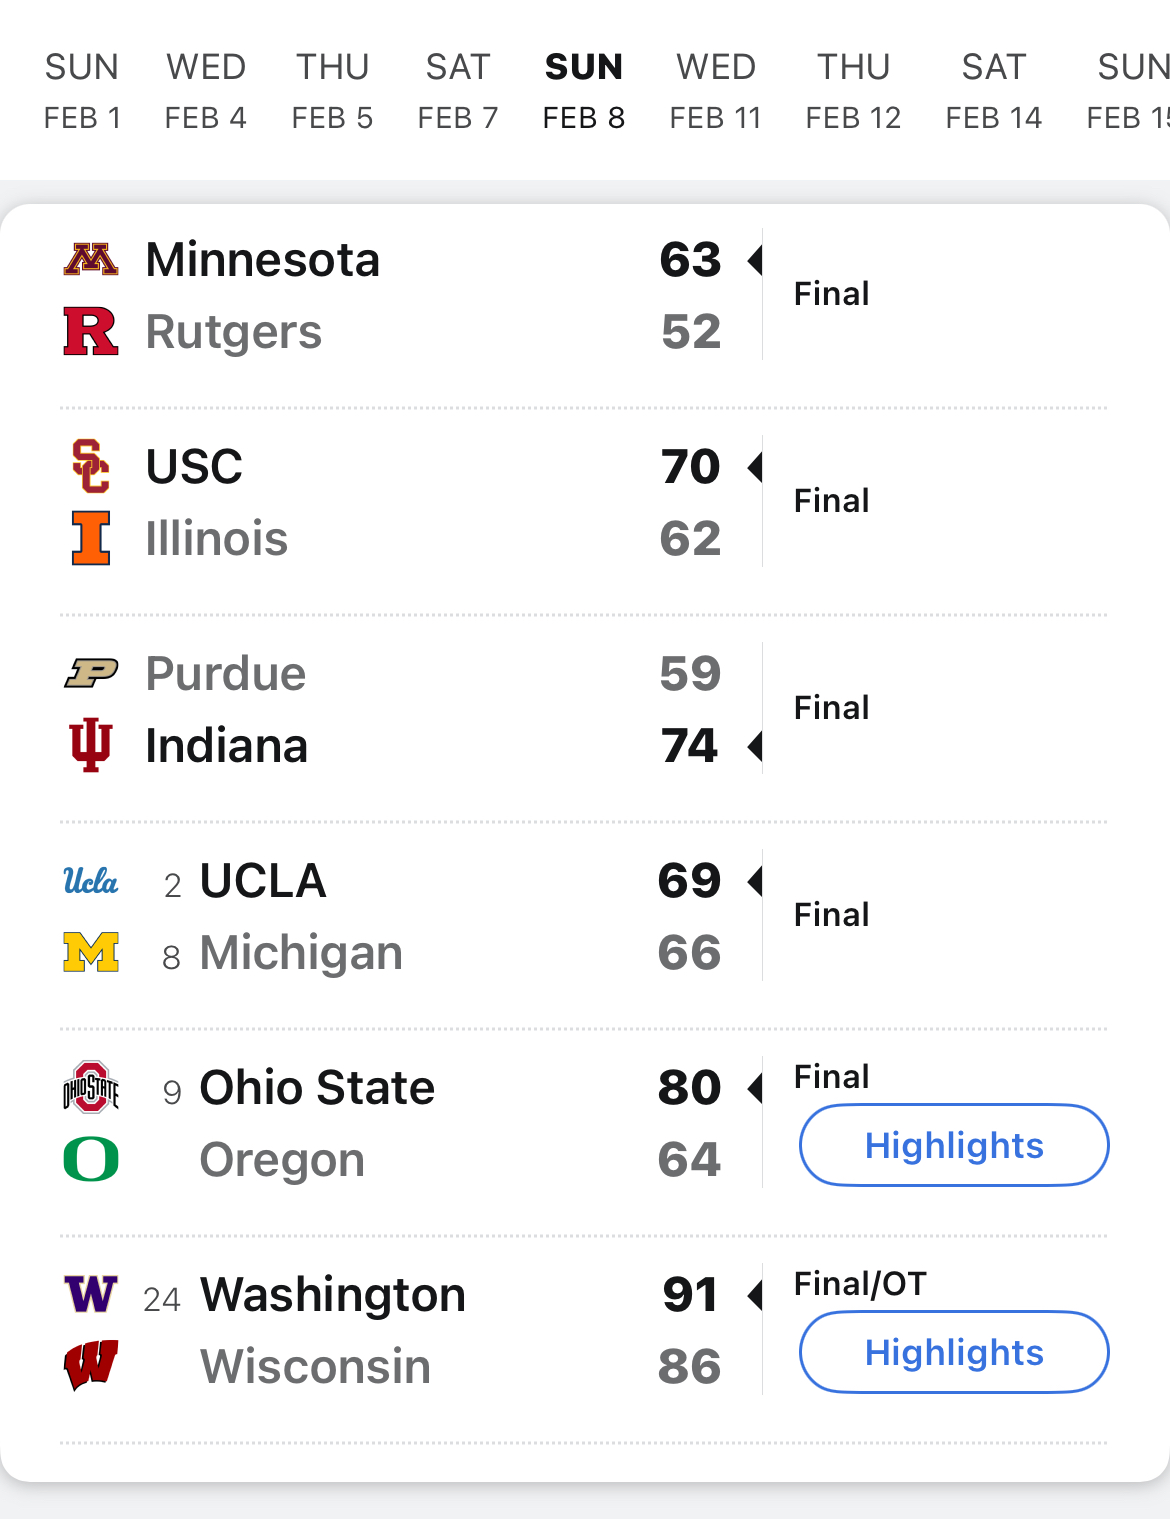Open Washington vs Wisconsin highlights
Screen dimensions: 1170x1519
[x=954, y=1352]
